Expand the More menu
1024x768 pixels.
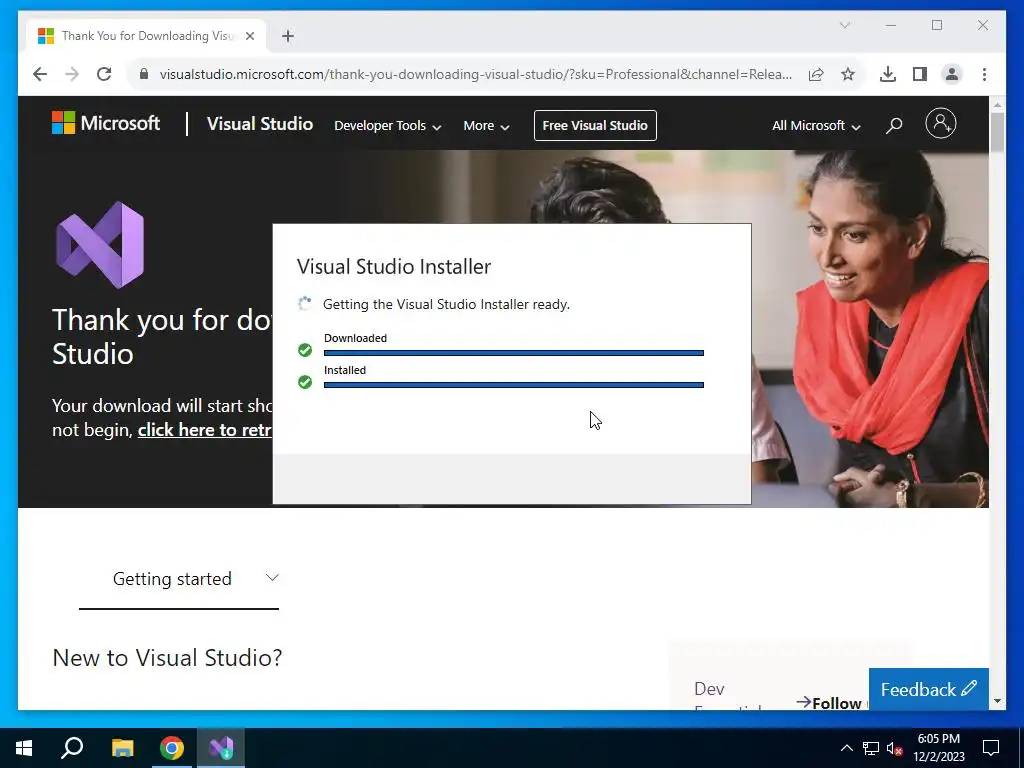486,125
